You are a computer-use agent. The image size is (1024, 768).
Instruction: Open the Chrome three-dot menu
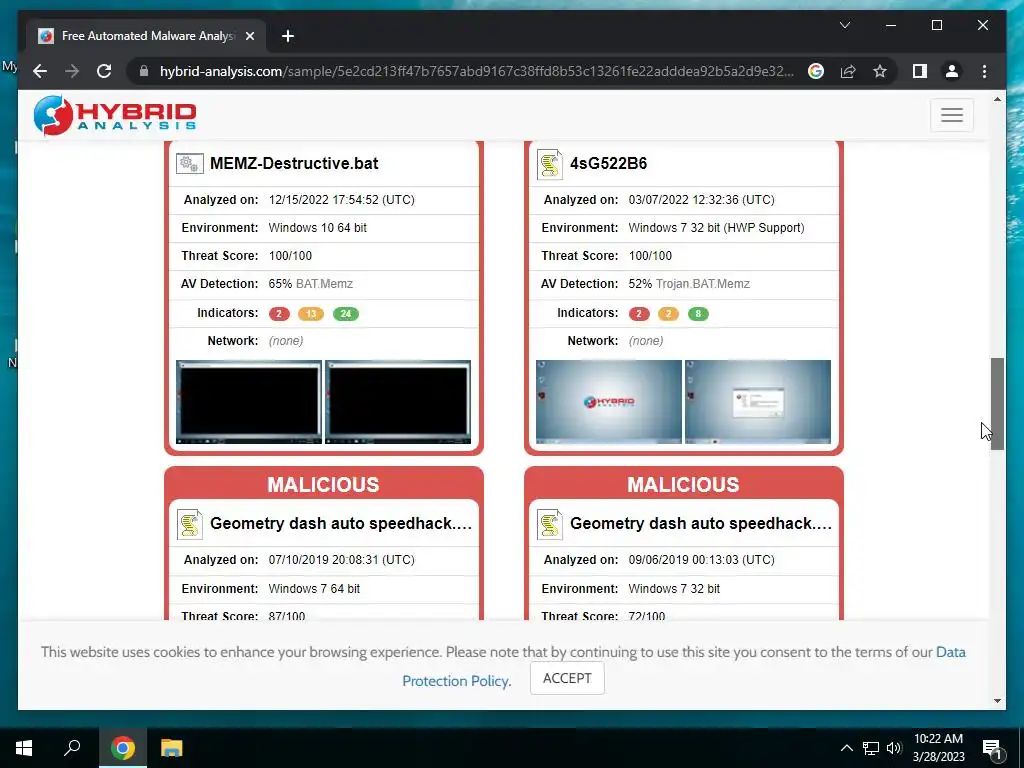[x=984, y=71]
